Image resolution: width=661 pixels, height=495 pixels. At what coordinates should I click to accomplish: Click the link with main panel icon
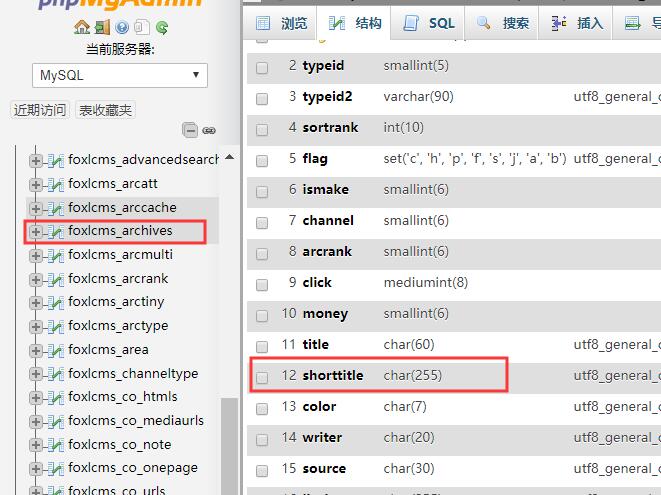(209, 130)
